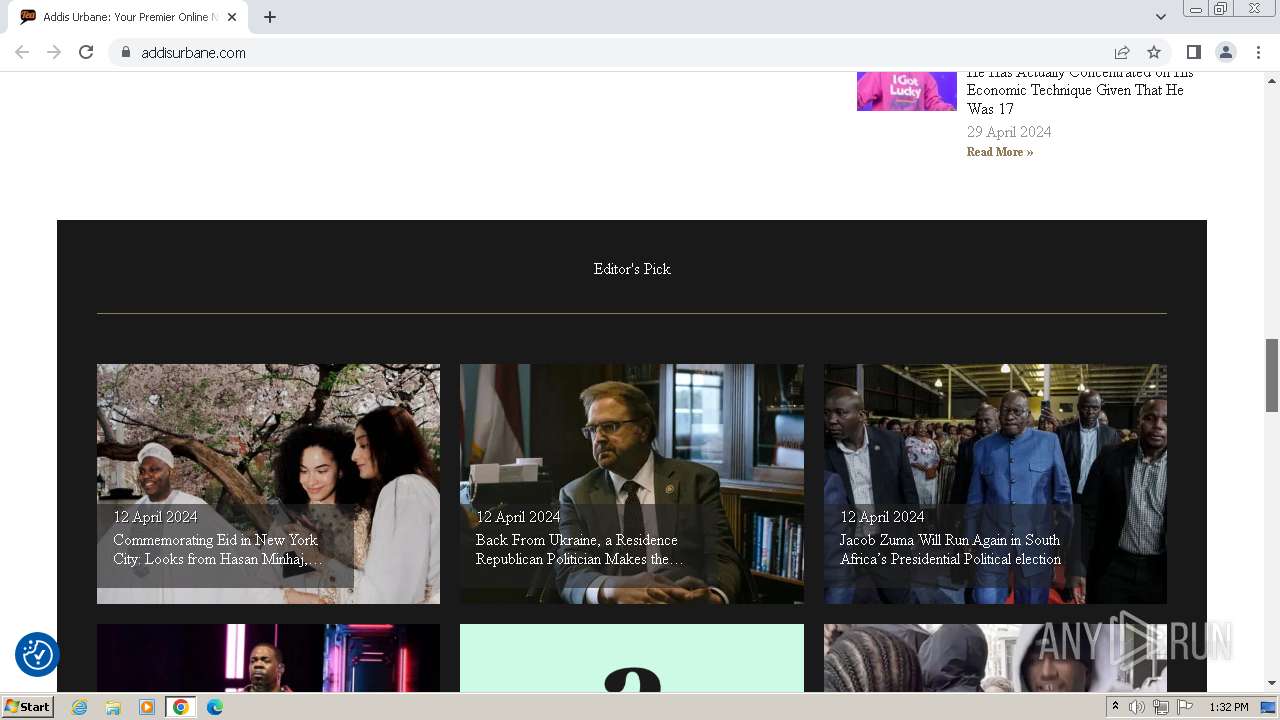Open the mint green thumbnail card
Viewport: 1280px width, 720px height.
pos(632,658)
